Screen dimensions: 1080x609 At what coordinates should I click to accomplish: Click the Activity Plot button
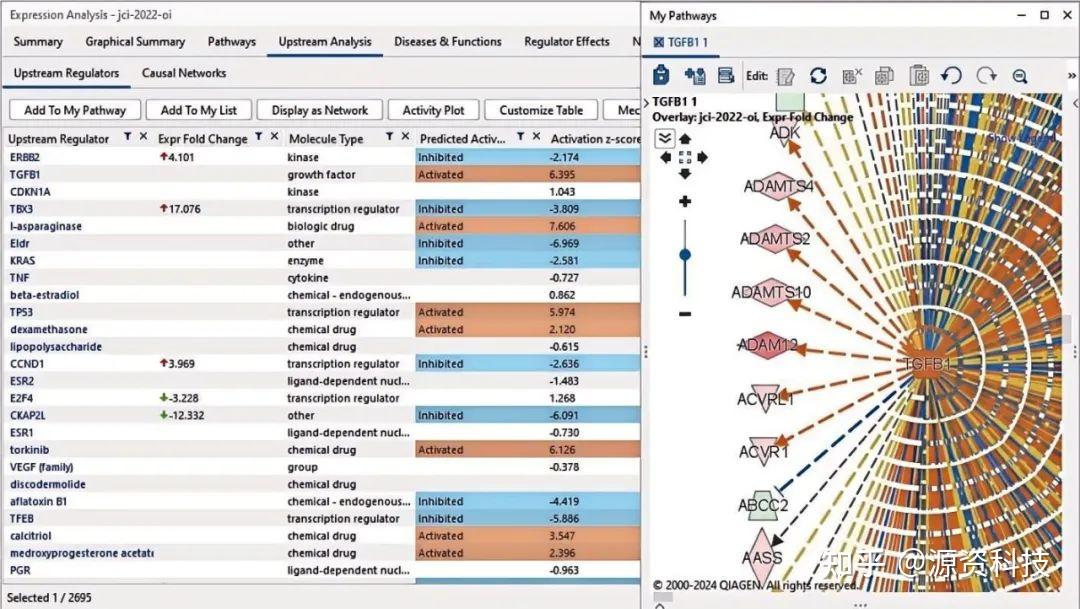click(x=433, y=110)
